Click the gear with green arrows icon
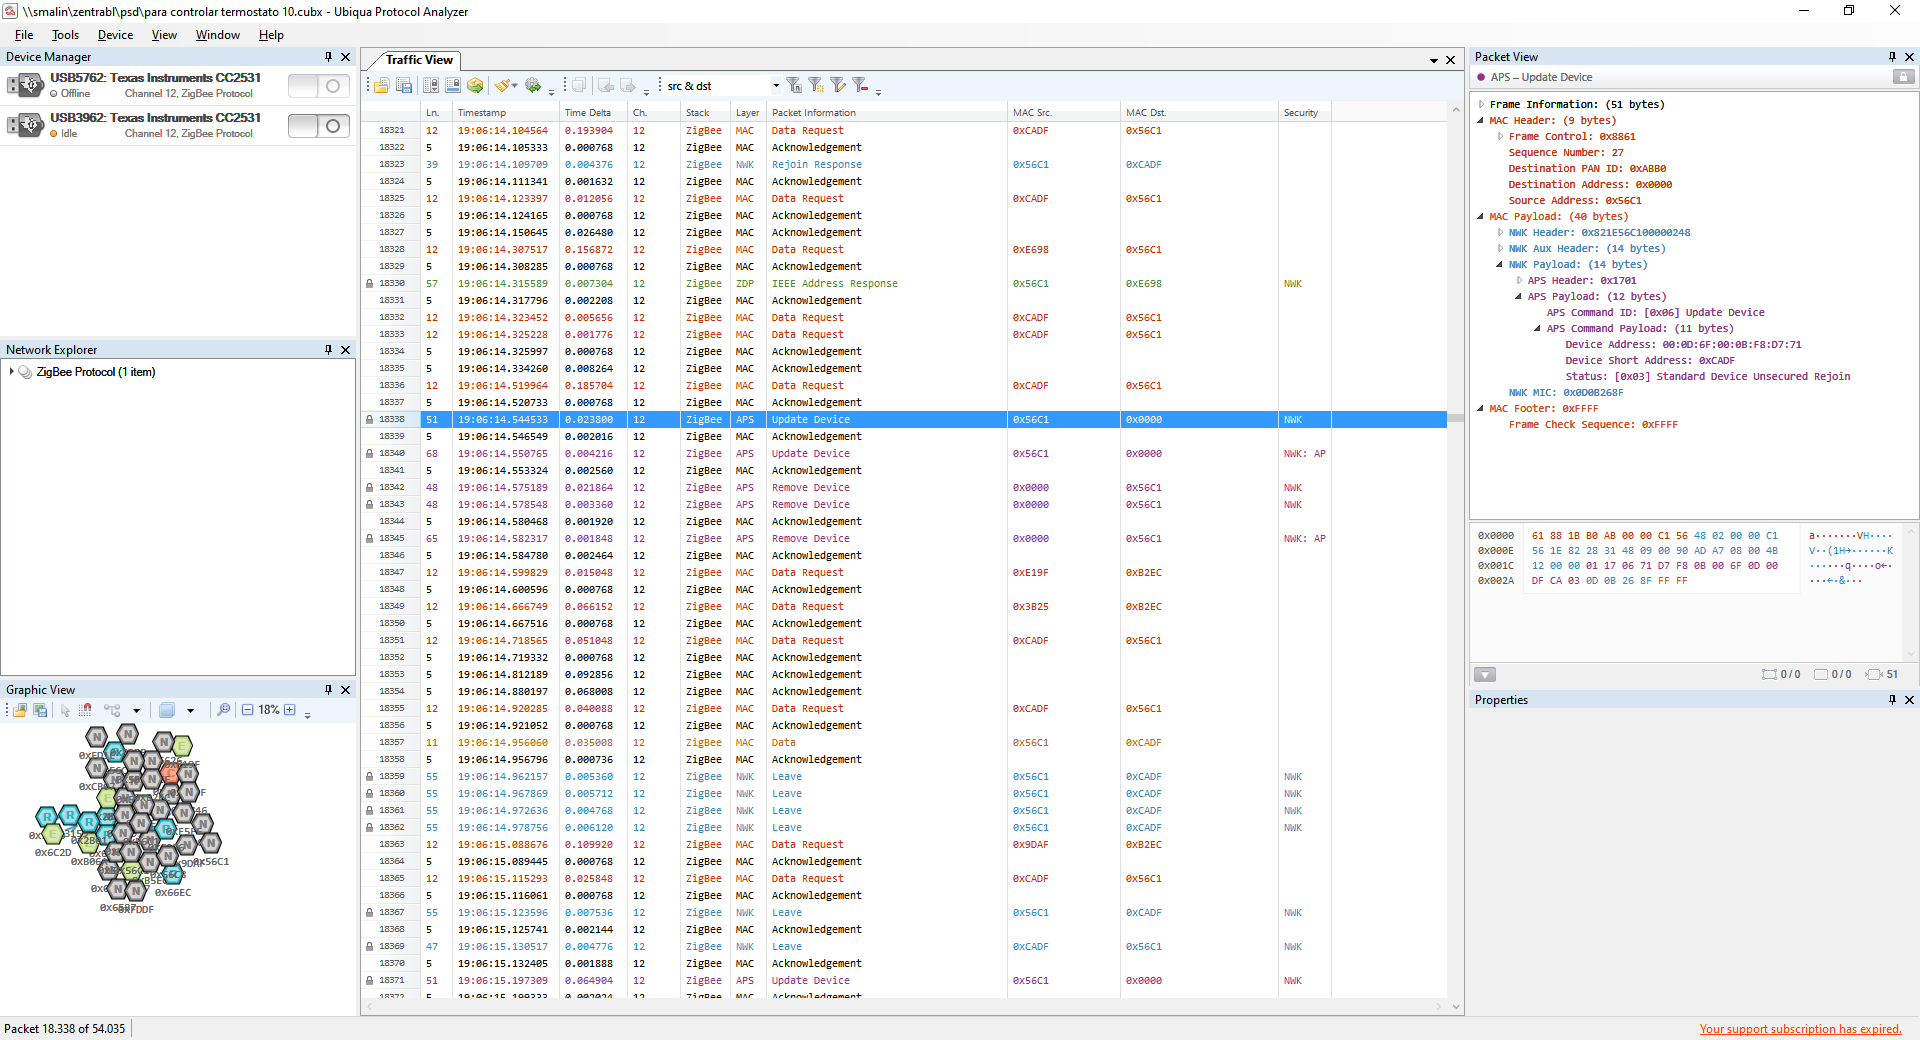Screen dimensions: 1920x1040 (533, 86)
